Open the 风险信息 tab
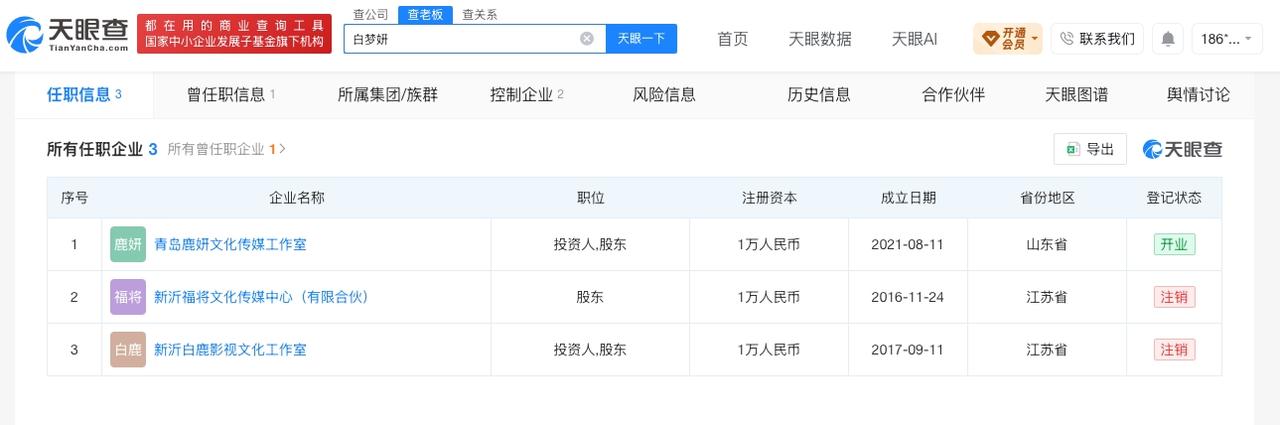Viewport: 1280px width, 425px height. (664, 95)
